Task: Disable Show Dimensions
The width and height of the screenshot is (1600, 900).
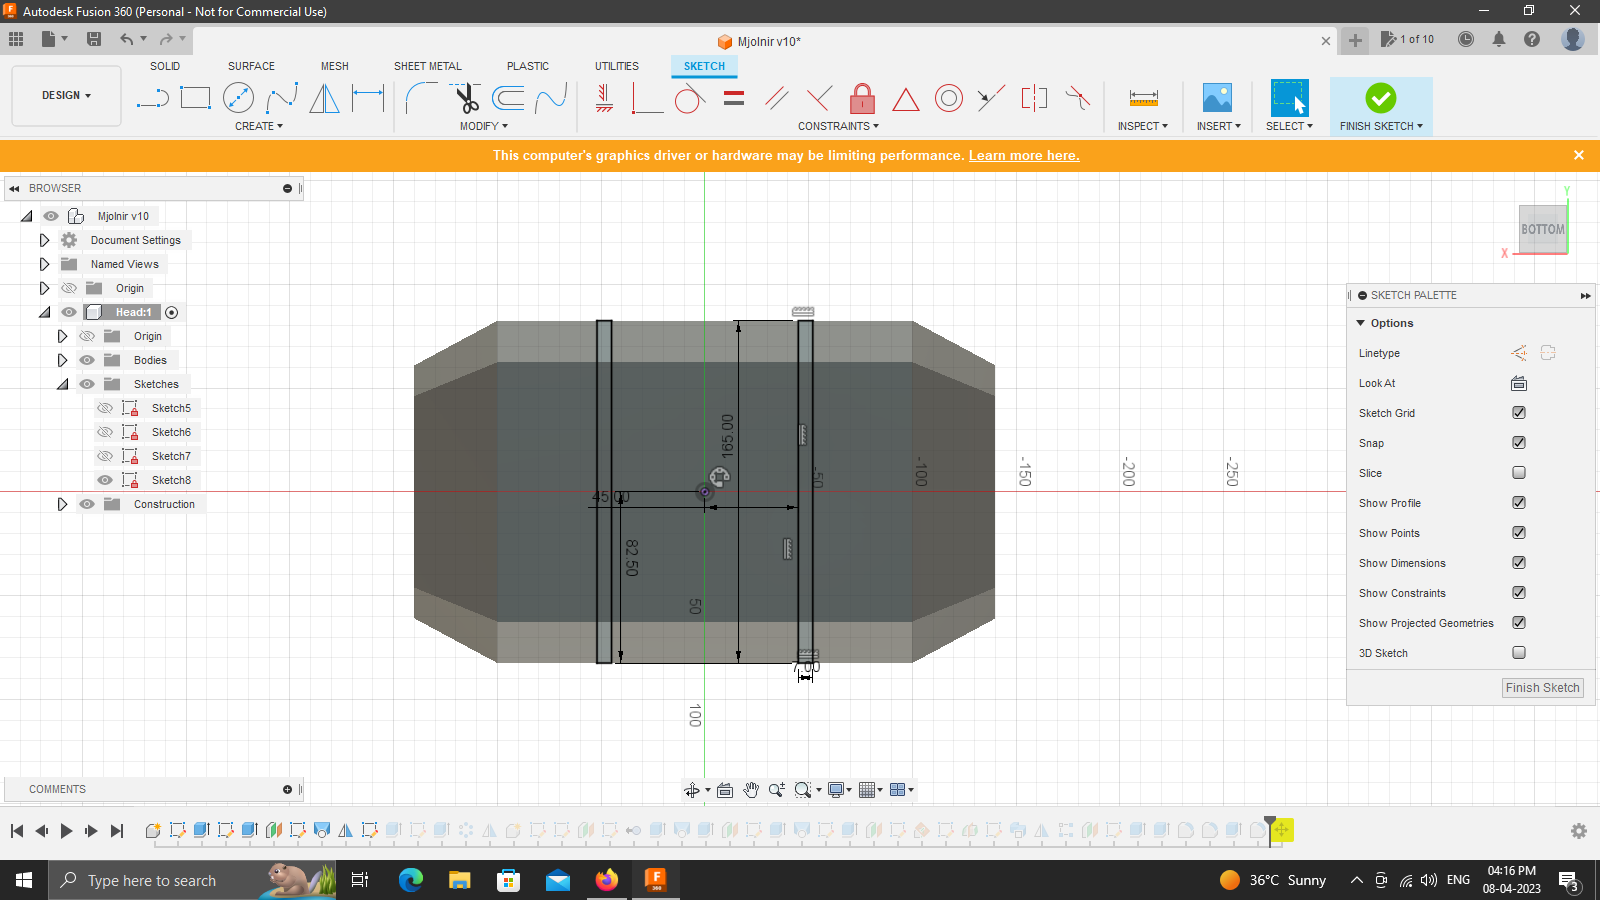Action: click(x=1518, y=562)
